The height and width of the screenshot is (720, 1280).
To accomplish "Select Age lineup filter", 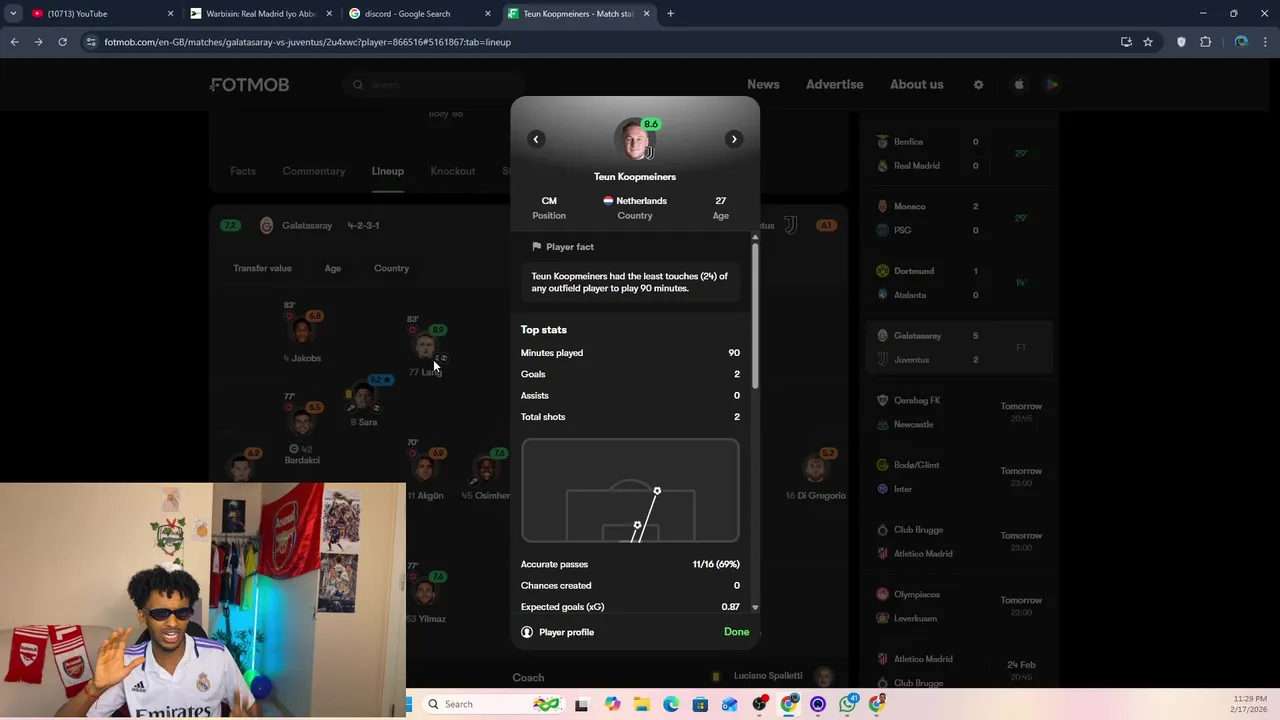I will click(x=333, y=268).
